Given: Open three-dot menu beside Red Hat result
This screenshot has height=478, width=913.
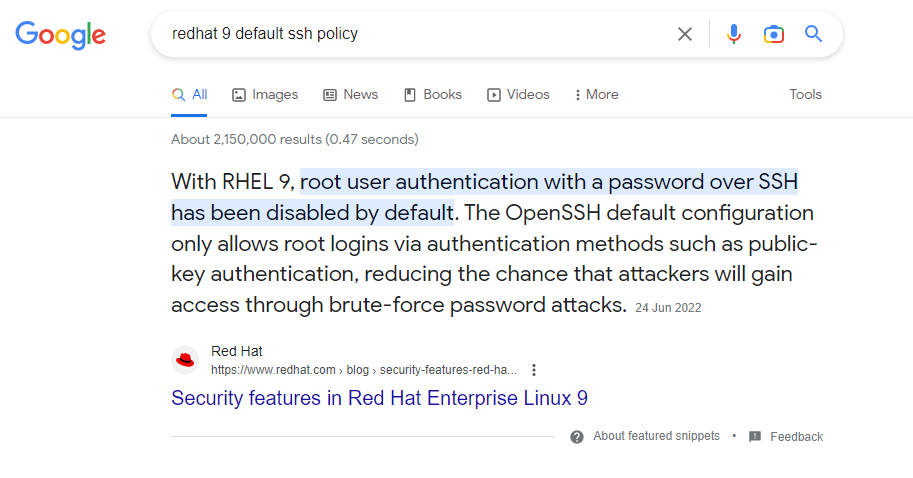Looking at the screenshot, I should click(533, 370).
